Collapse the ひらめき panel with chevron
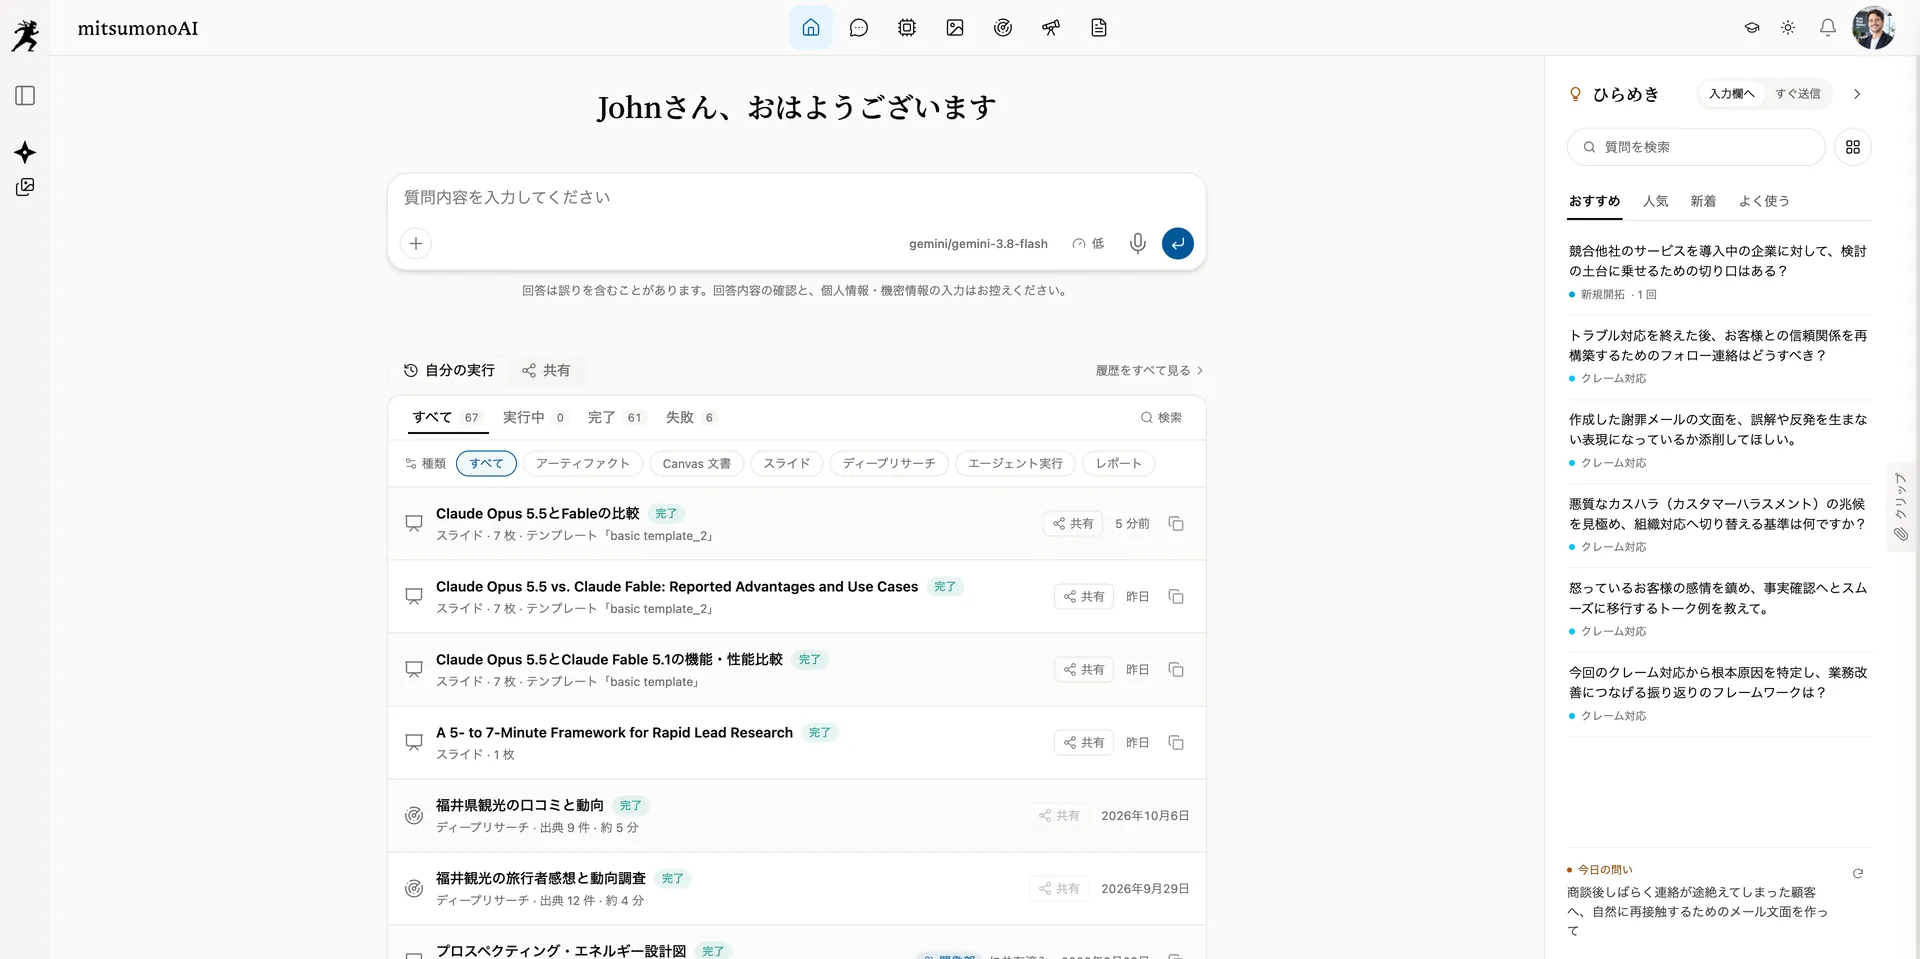The image size is (1920, 959). coord(1857,94)
